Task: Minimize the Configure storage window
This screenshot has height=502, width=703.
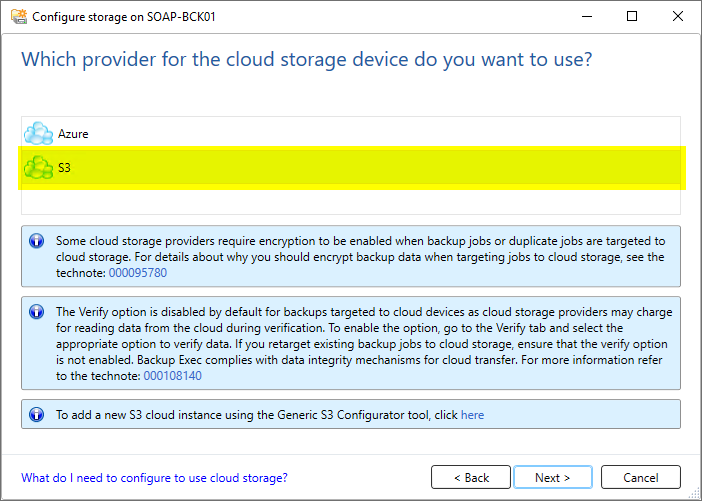Action: (586, 17)
